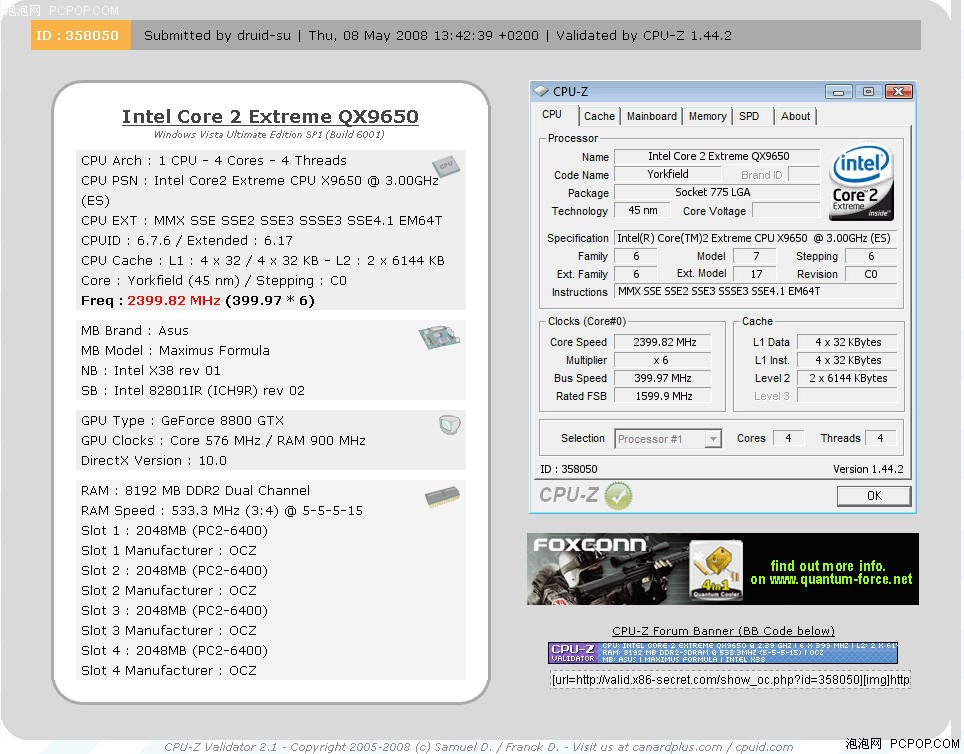Click the GPU Type GeForce 8800 GTX line
The image size is (964, 754).
pos(182,421)
